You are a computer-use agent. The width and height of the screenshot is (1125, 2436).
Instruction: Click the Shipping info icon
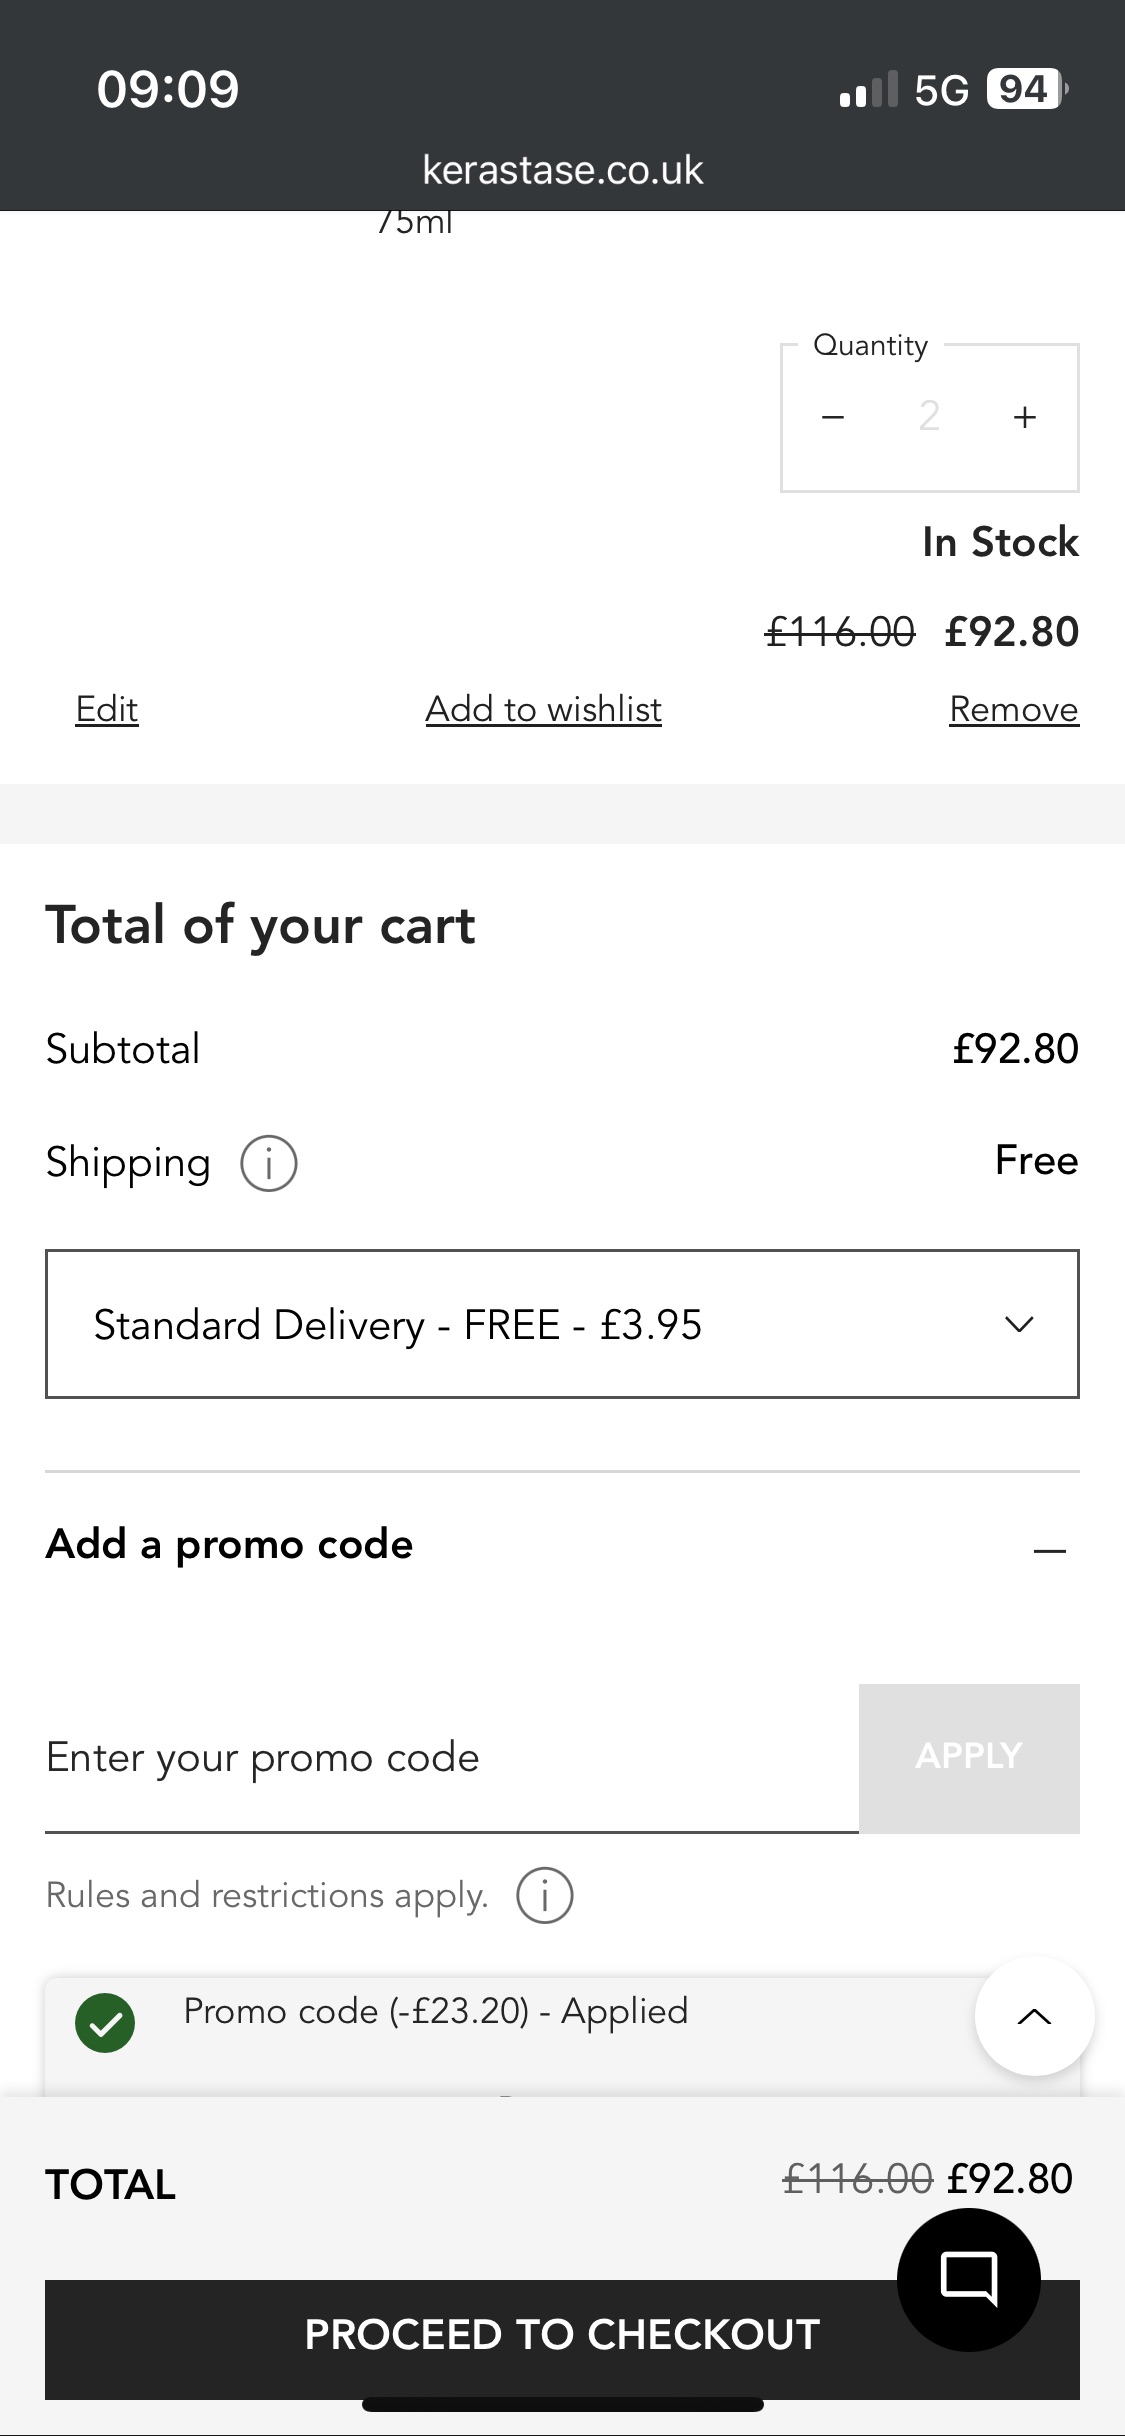[x=268, y=1163]
